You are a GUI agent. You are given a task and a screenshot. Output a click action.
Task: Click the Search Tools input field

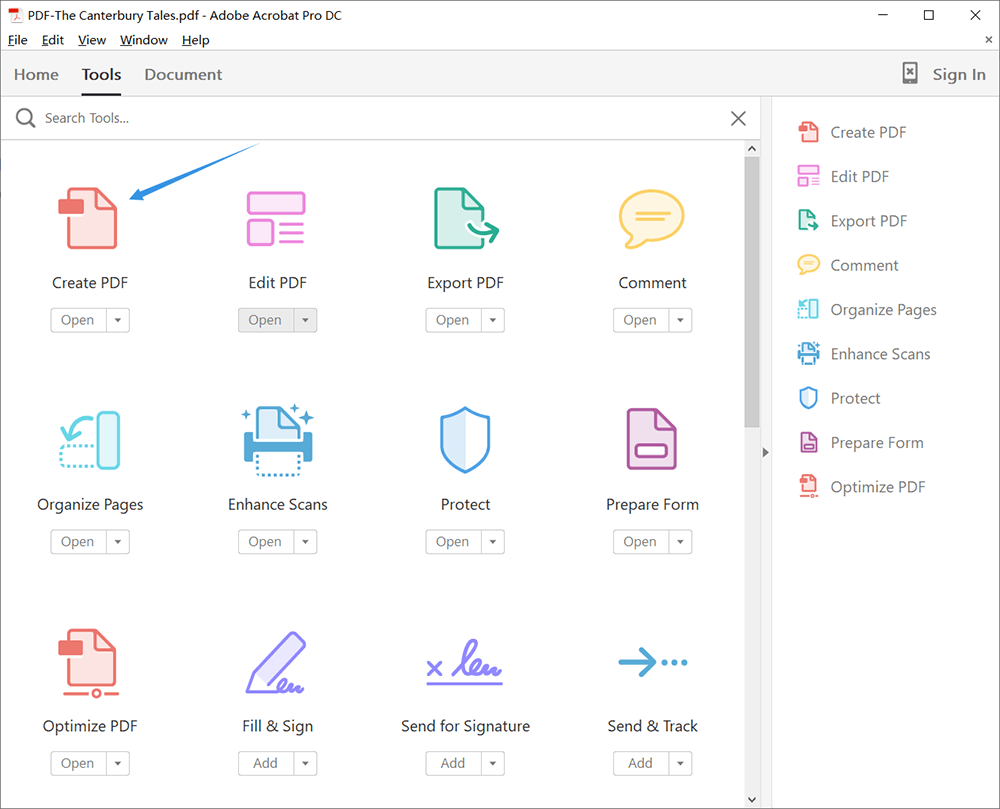(380, 118)
